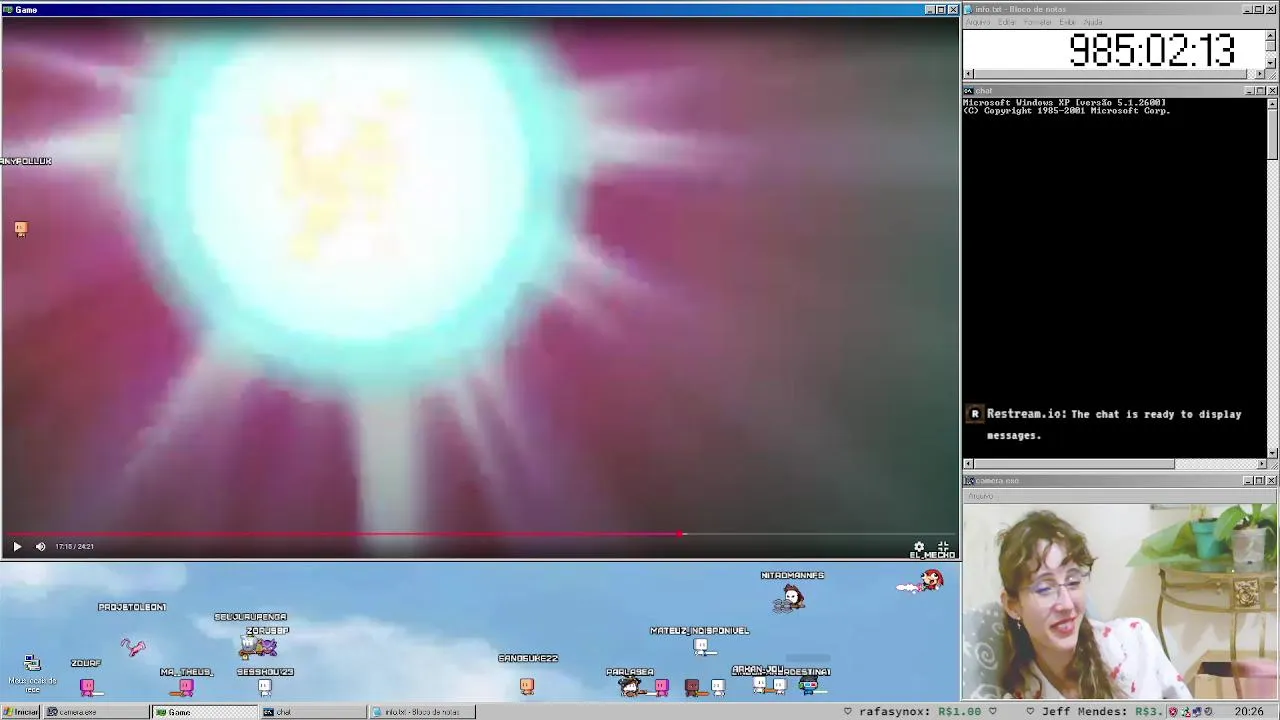The width and height of the screenshot is (1280, 720).
Task: Click the Game window title bar icon
Action: (x=7, y=9)
